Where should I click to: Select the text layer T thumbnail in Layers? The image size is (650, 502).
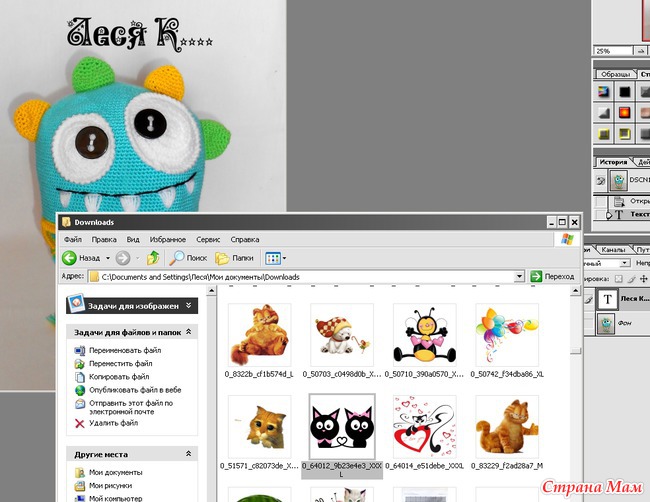pos(609,299)
